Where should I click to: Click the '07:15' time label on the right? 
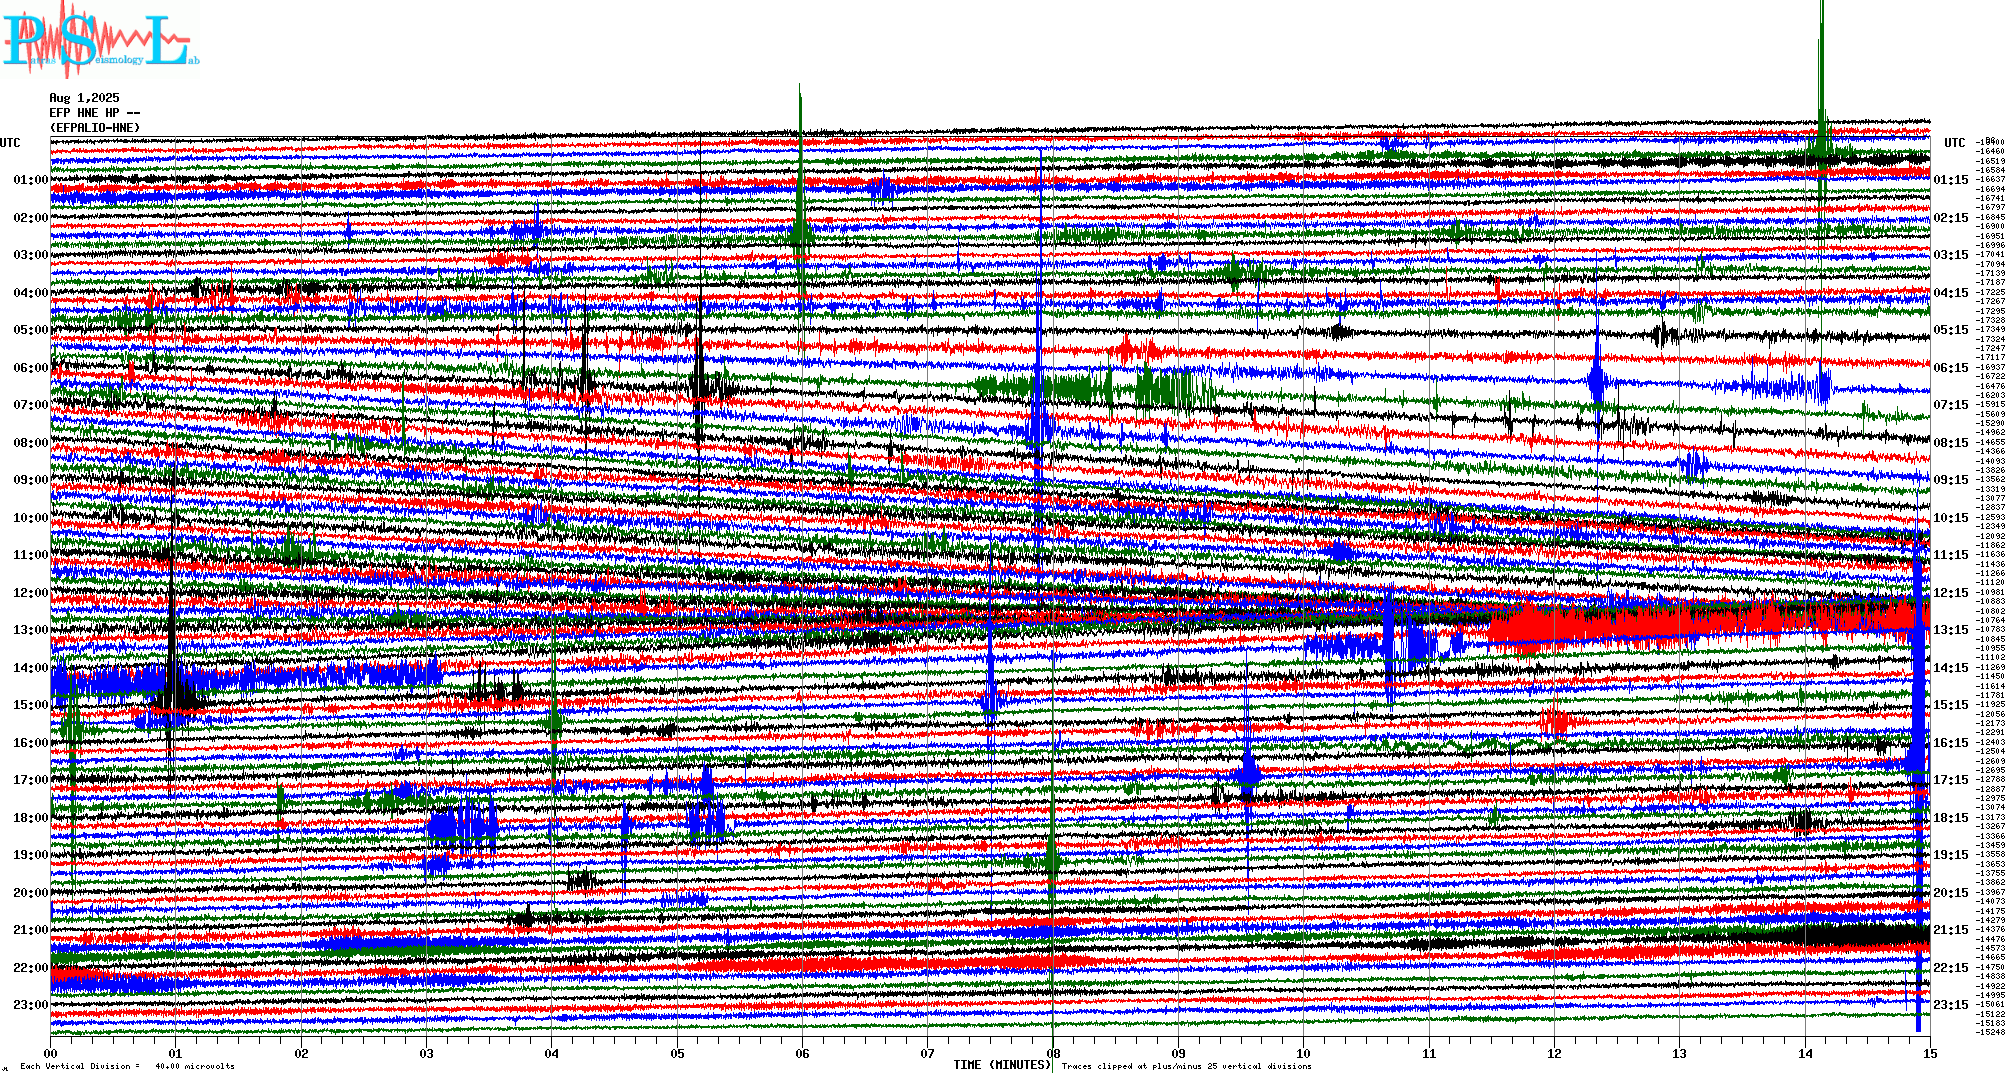coord(1951,405)
